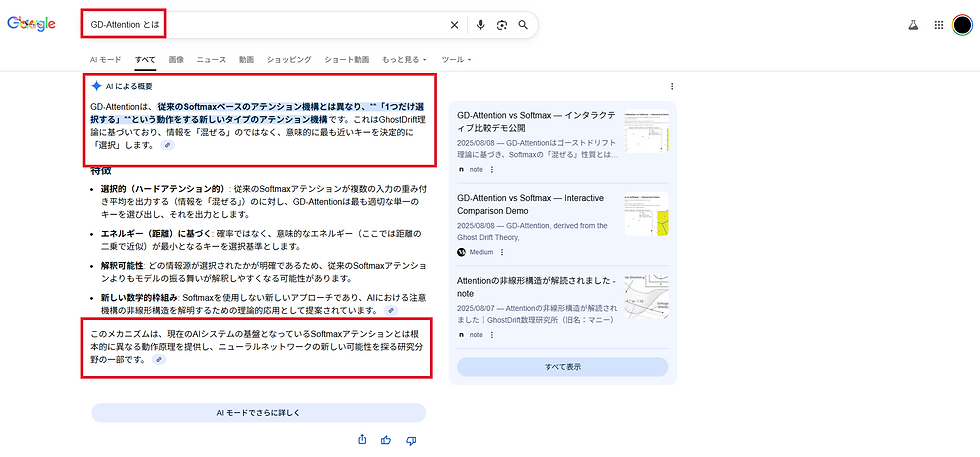Screen dimensions: 980x457
Task: Open the more menu beside first note source
Action: (x=492, y=169)
